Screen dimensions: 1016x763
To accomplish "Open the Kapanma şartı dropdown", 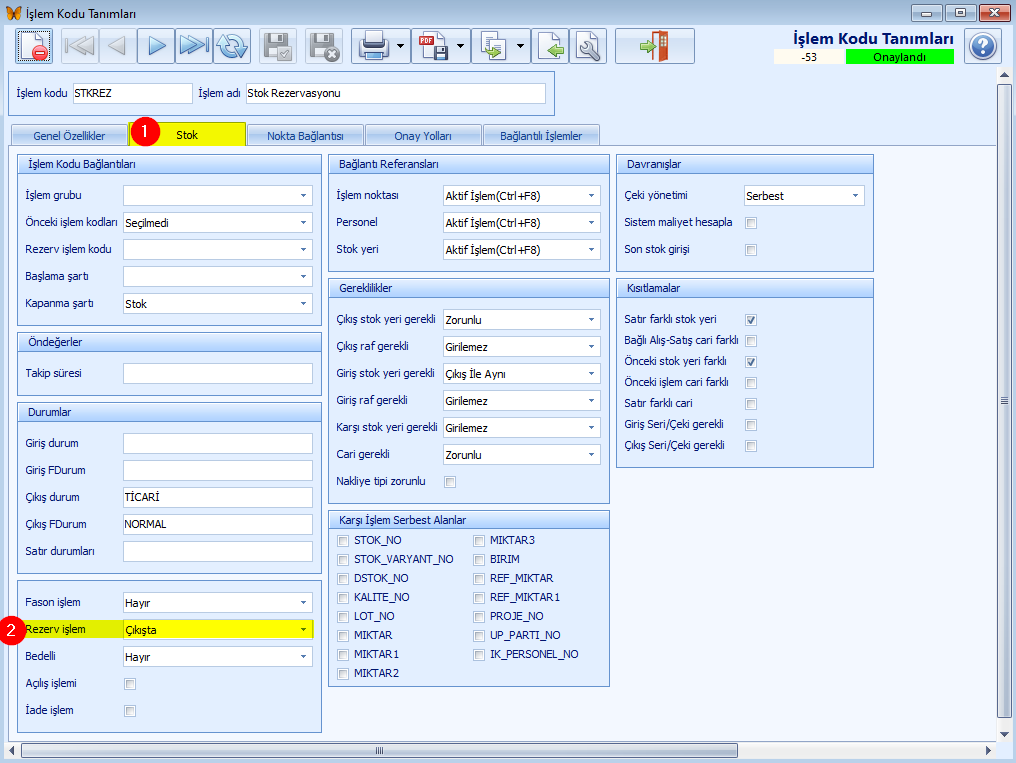I will (x=303, y=304).
